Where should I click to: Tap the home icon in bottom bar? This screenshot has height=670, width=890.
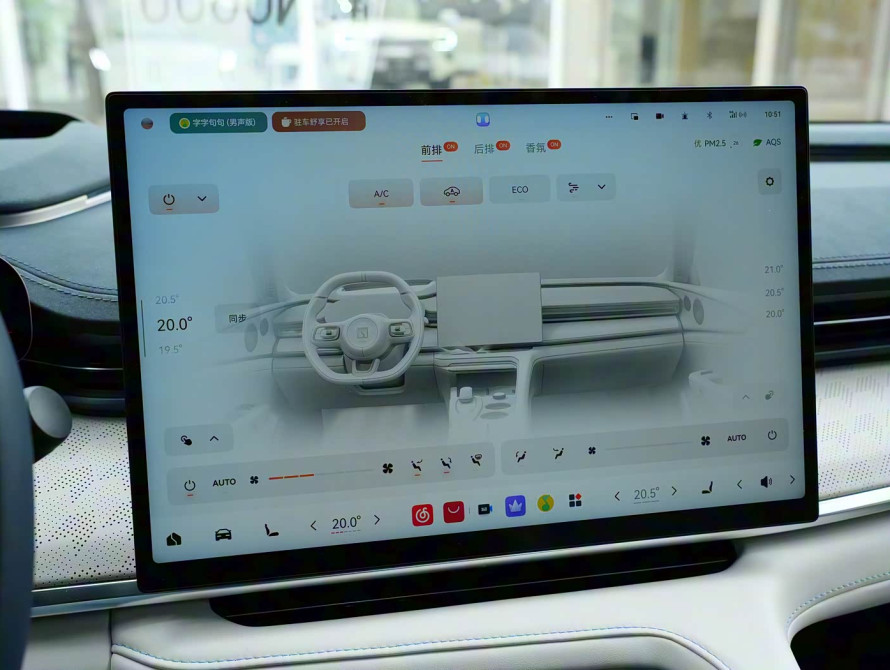174,539
